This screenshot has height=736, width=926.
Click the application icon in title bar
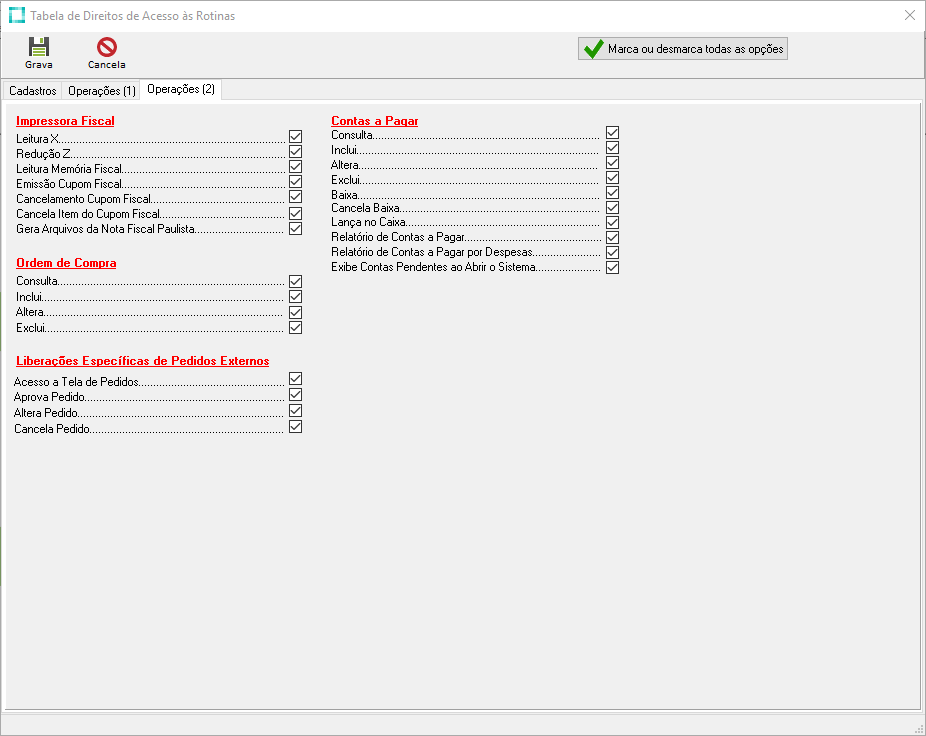point(16,16)
